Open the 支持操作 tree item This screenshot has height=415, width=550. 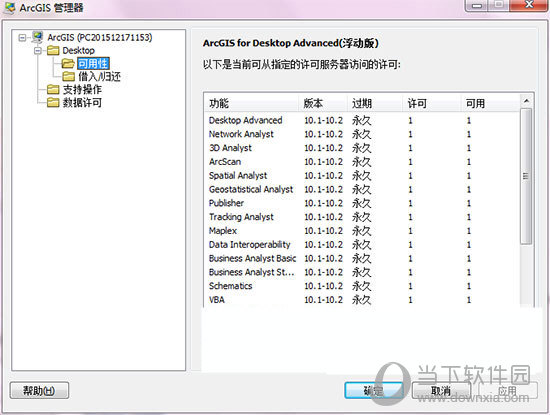(x=82, y=89)
